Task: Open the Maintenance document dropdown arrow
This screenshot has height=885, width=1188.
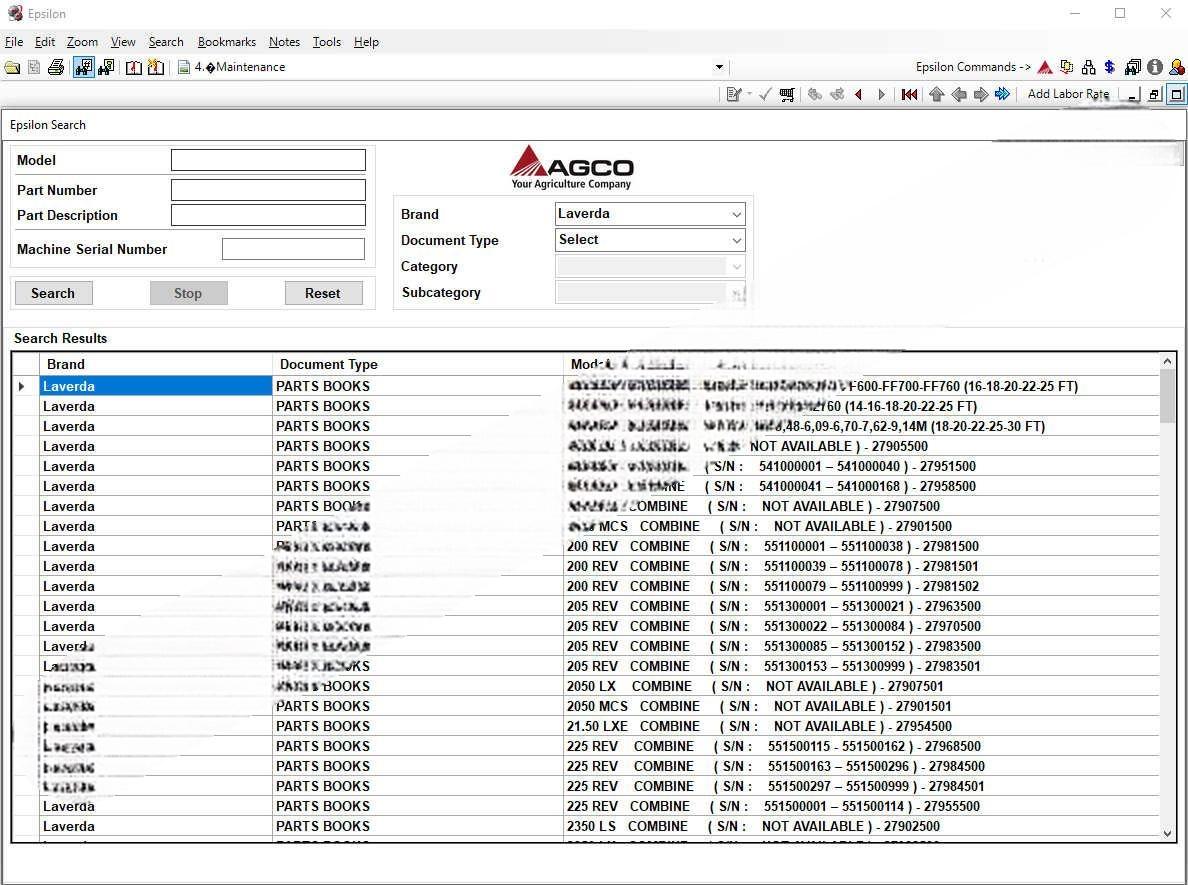Action: 719,68
